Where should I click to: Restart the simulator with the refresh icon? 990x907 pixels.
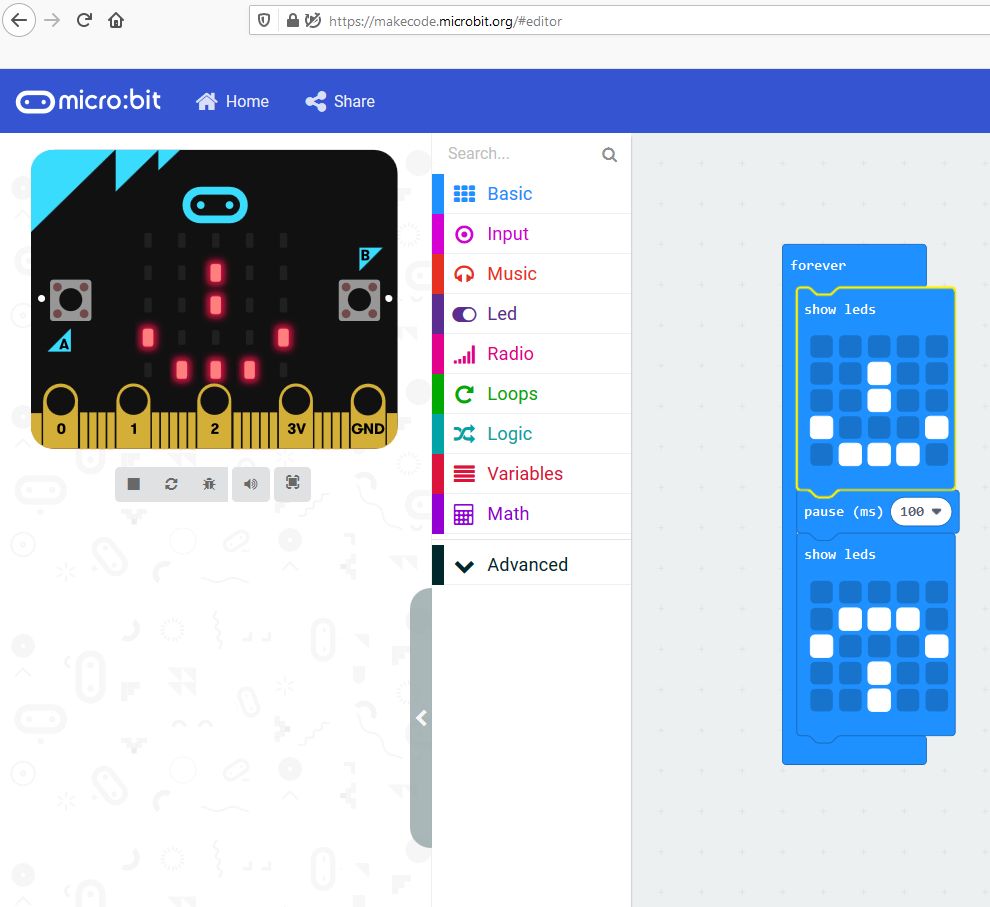point(171,484)
